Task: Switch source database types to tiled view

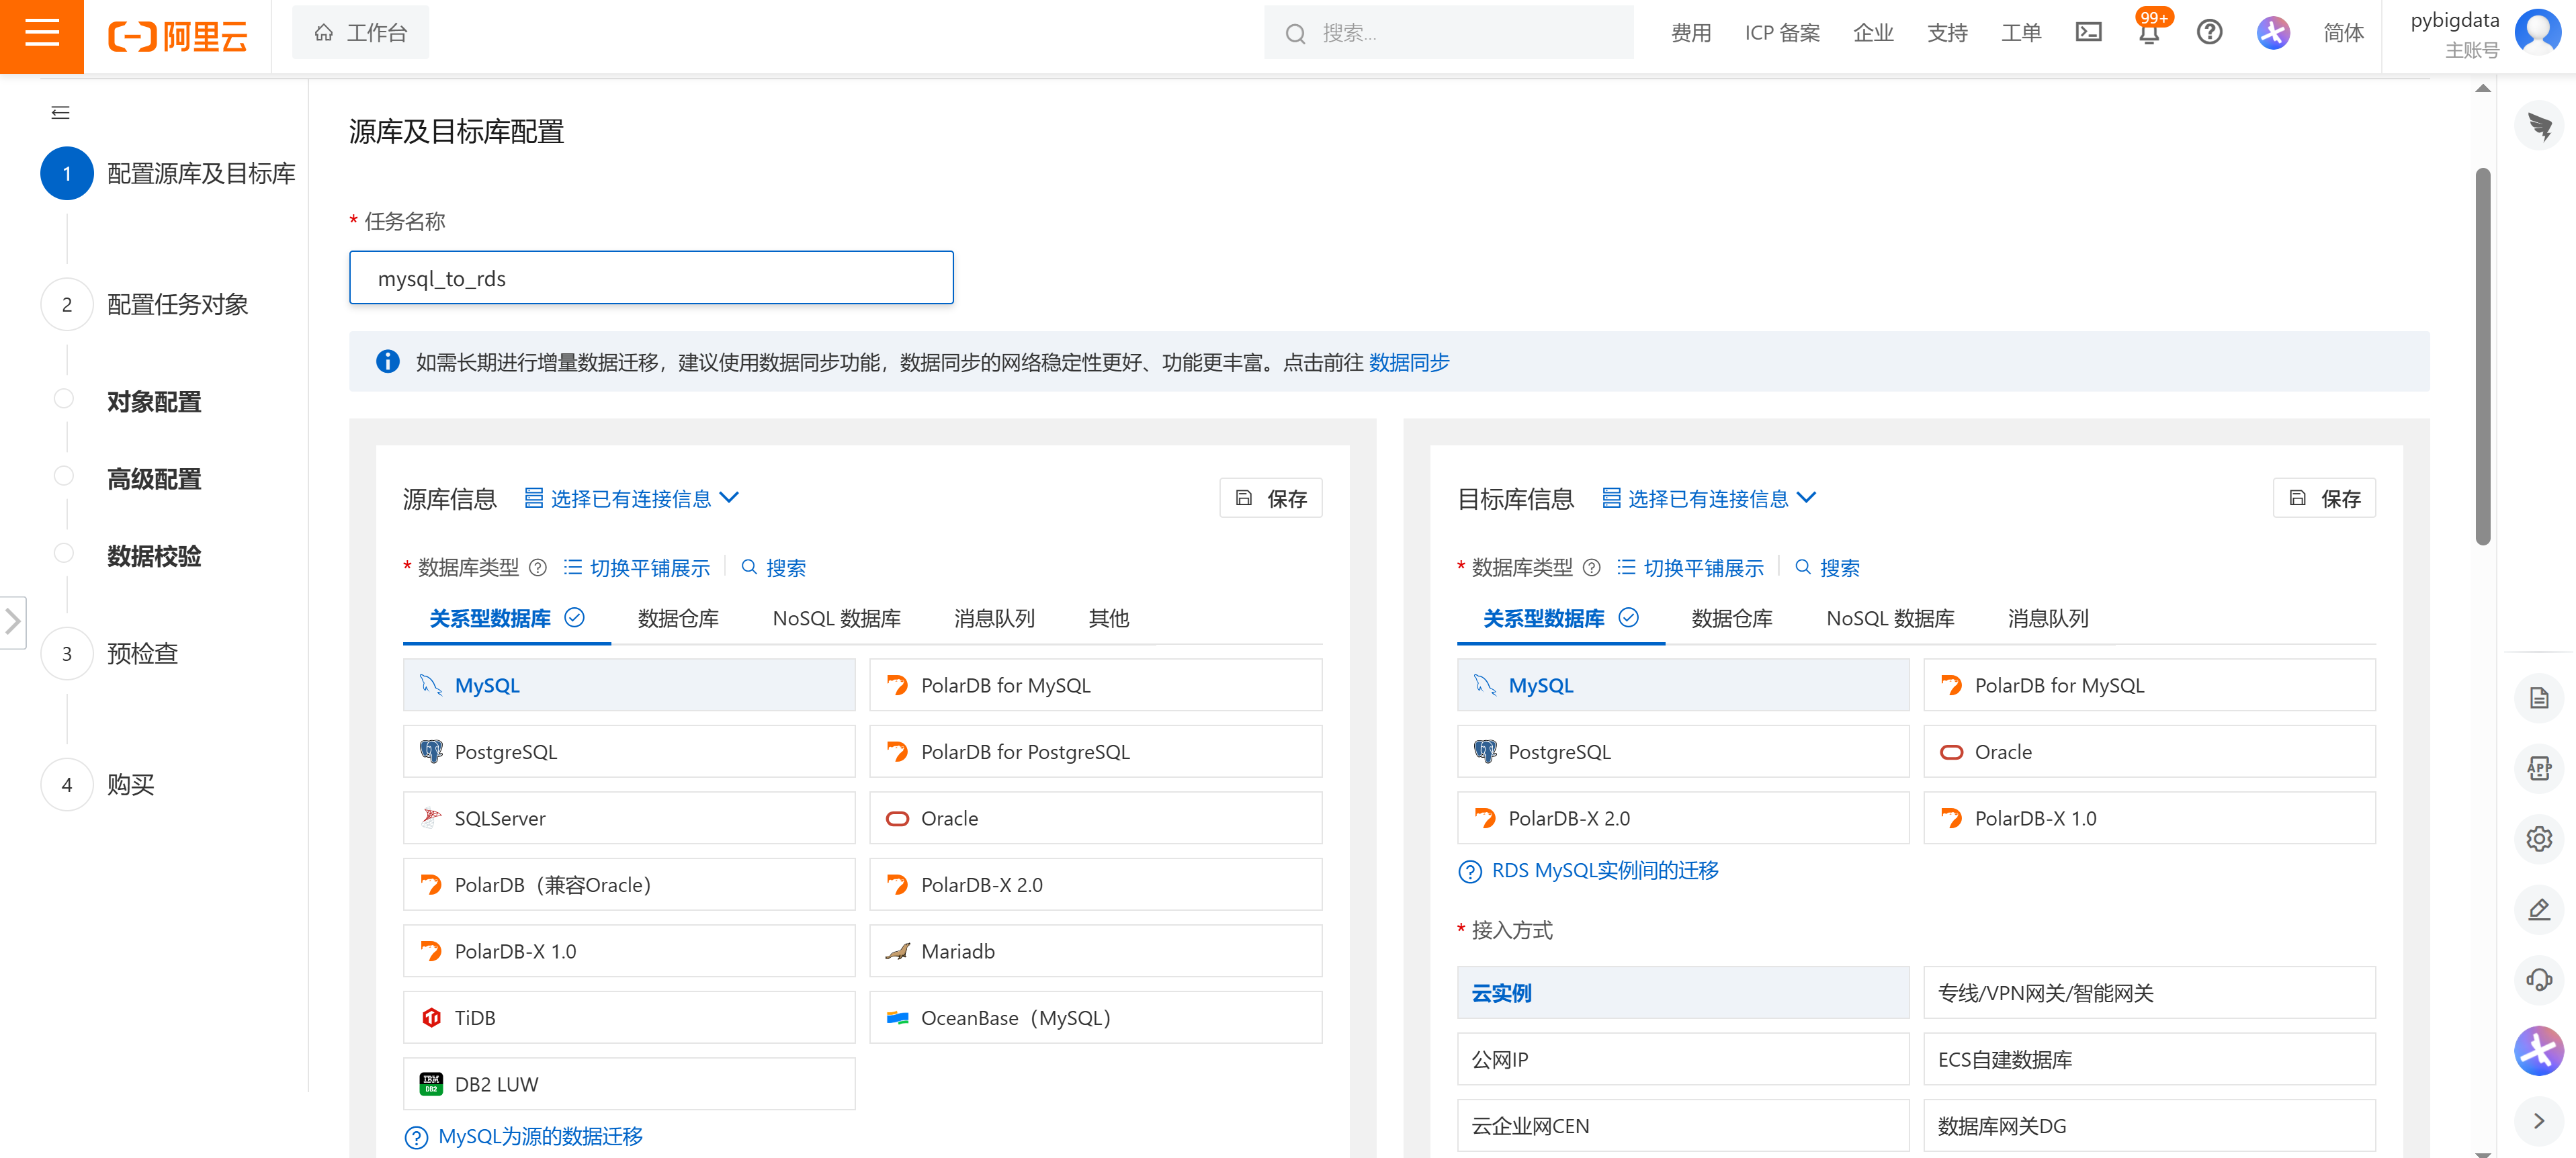Action: 637,568
